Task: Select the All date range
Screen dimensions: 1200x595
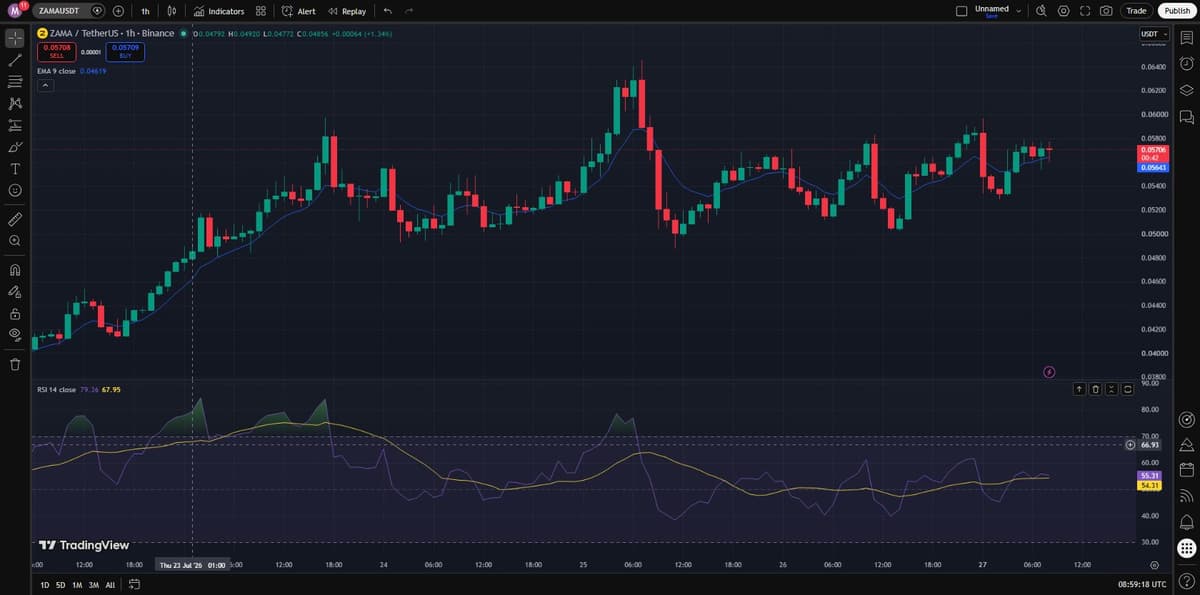Action: [110, 584]
